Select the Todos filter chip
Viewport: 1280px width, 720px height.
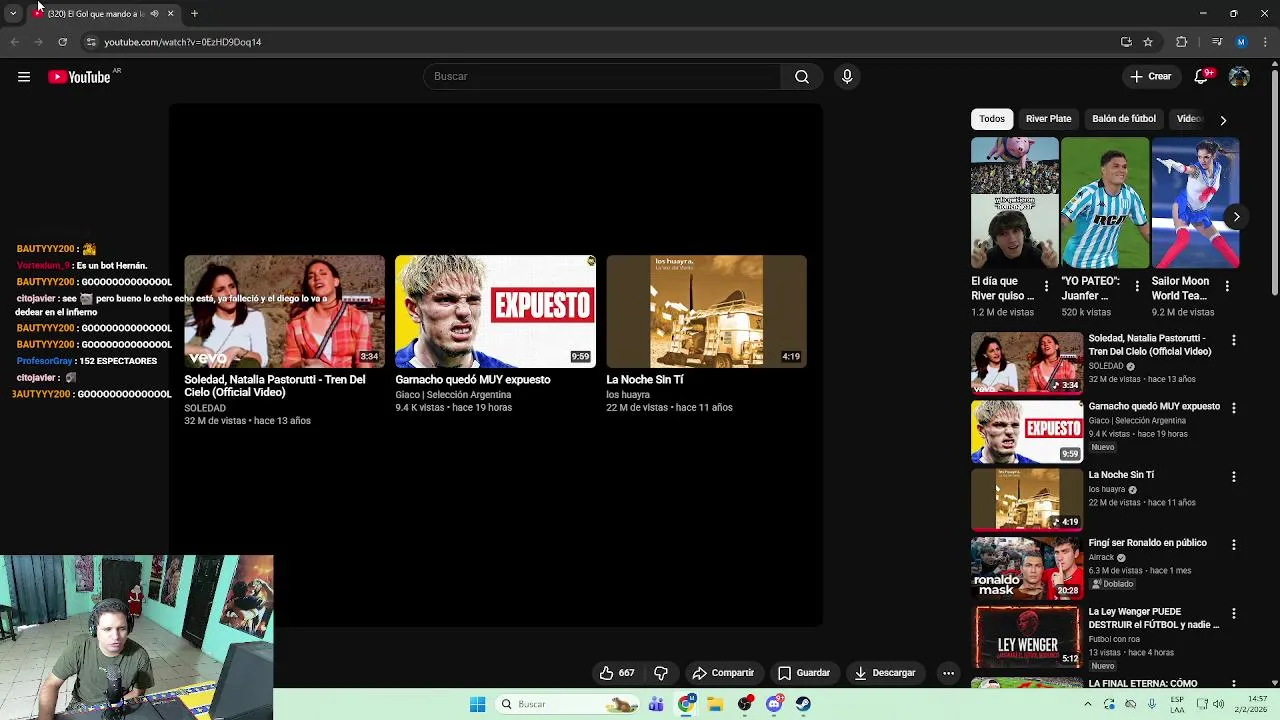tap(992, 119)
